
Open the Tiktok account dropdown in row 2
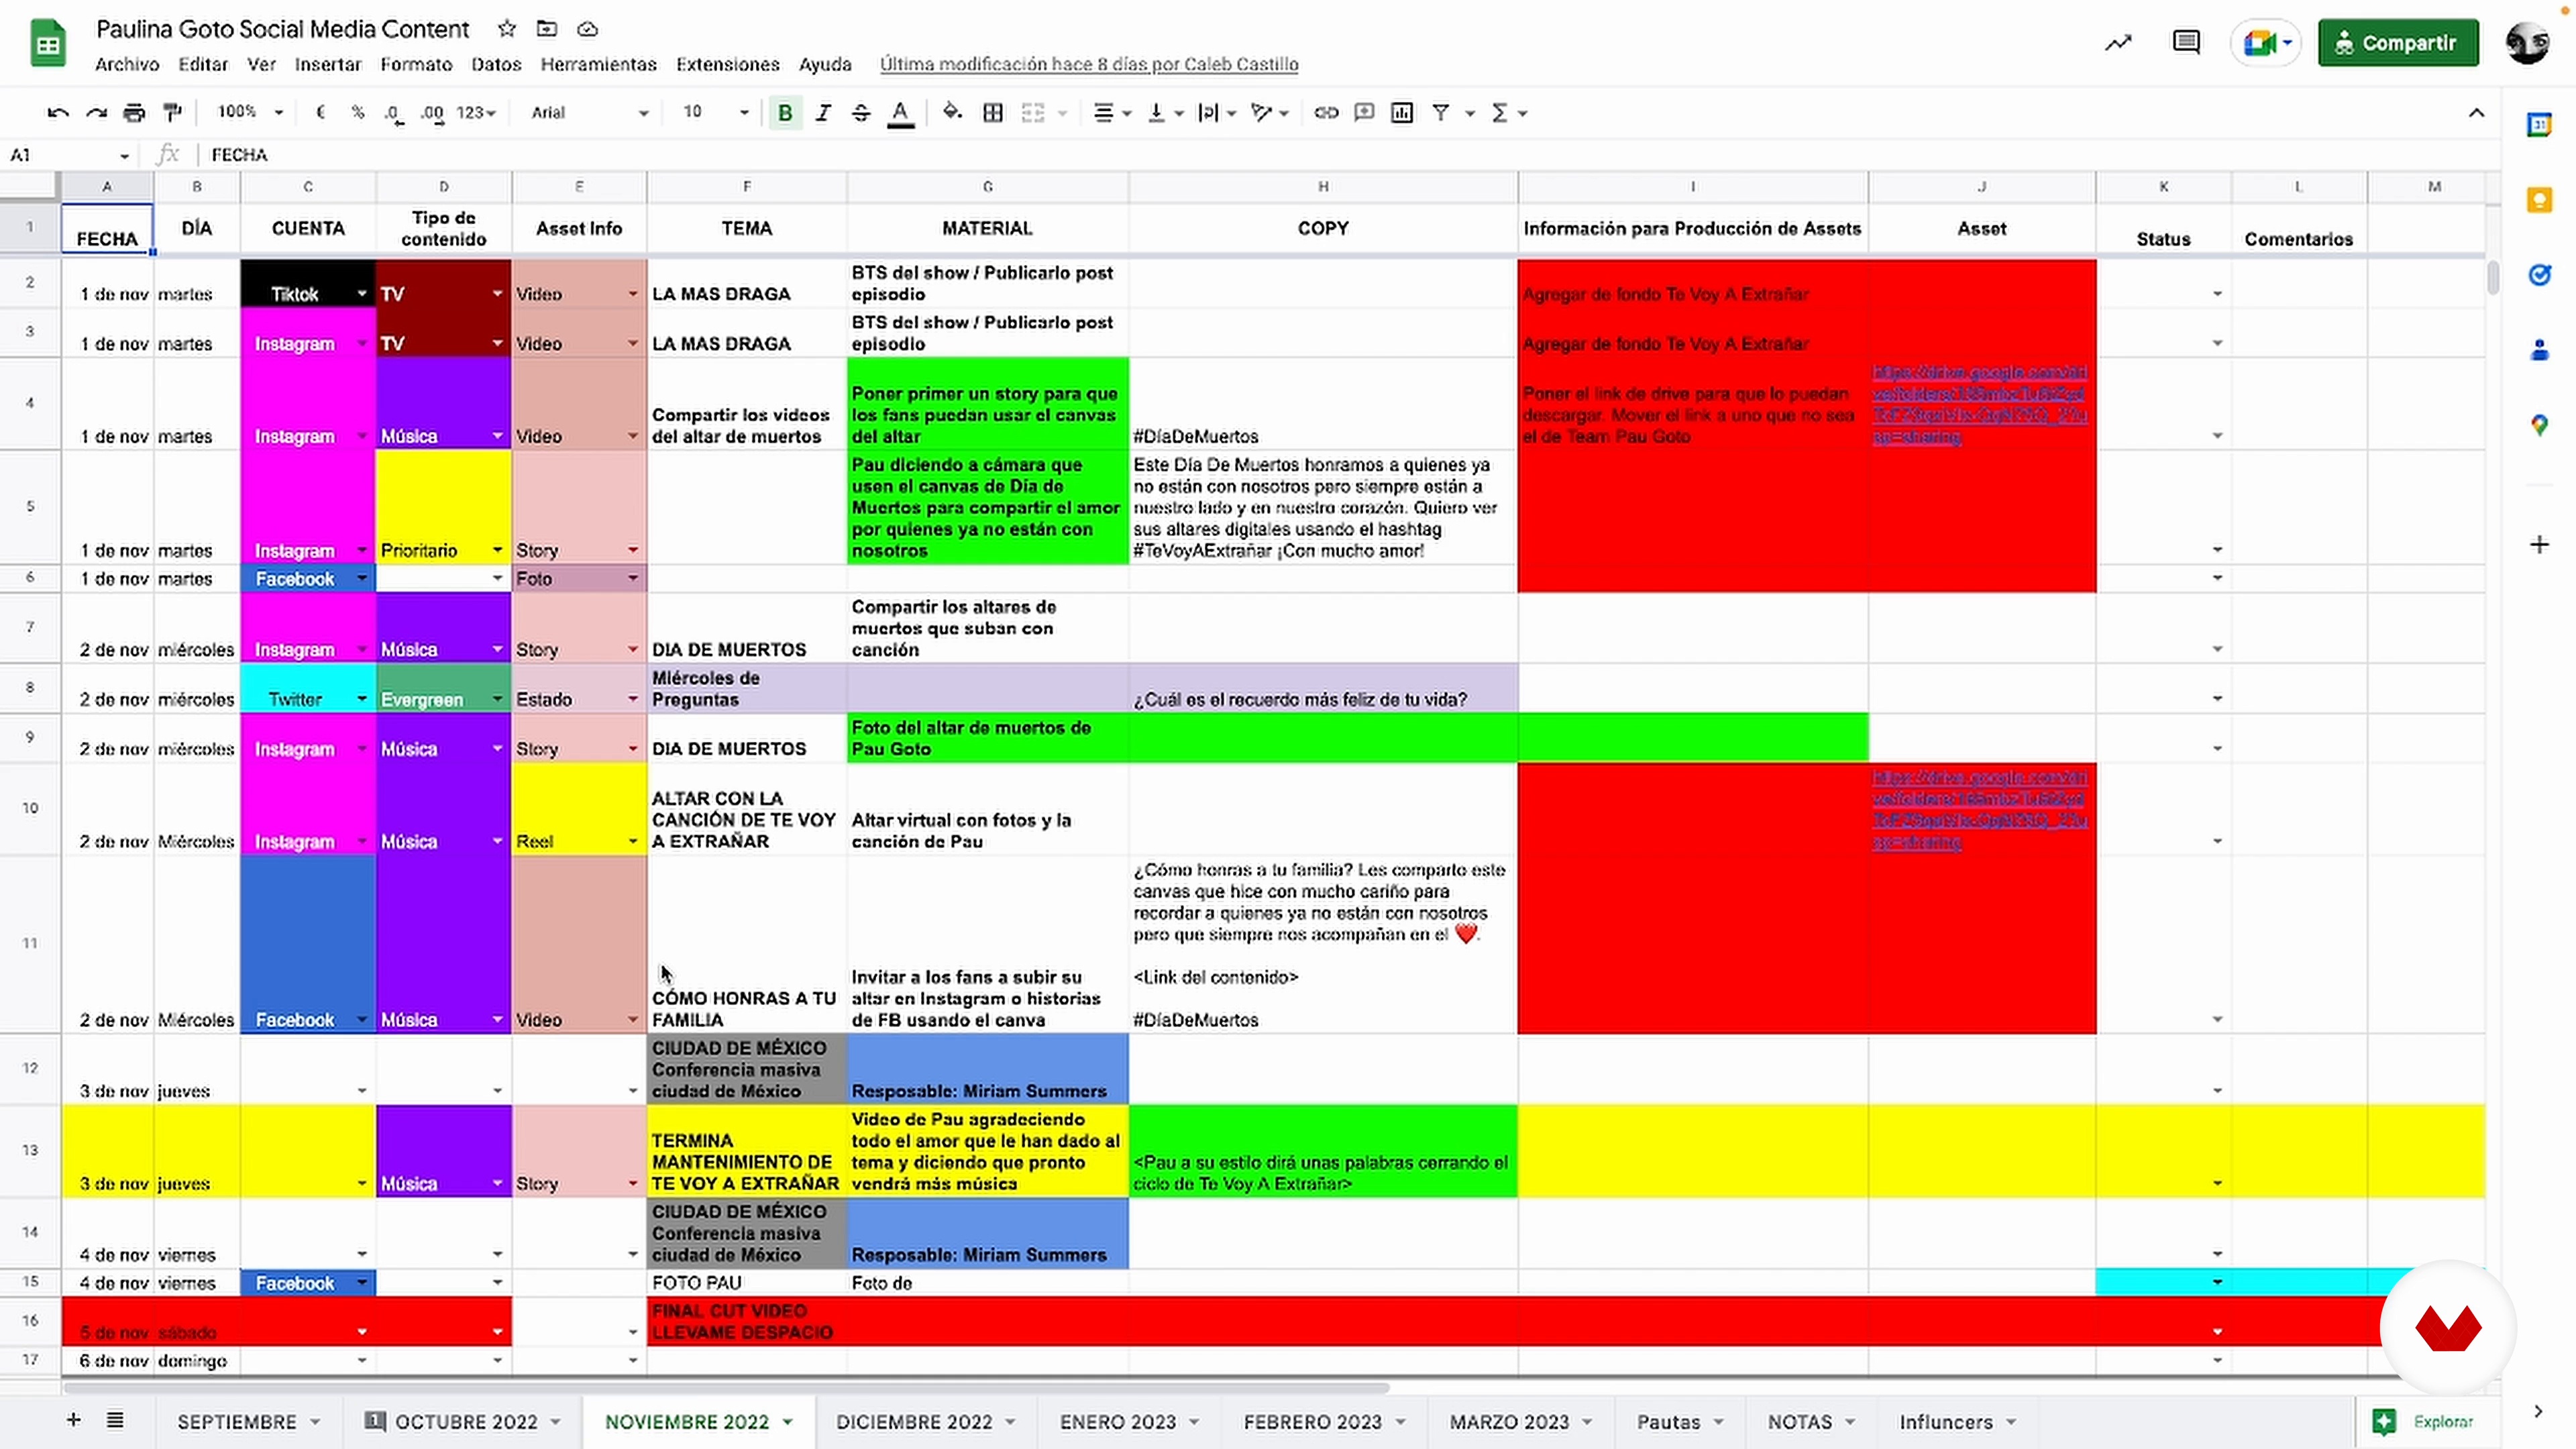point(361,294)
